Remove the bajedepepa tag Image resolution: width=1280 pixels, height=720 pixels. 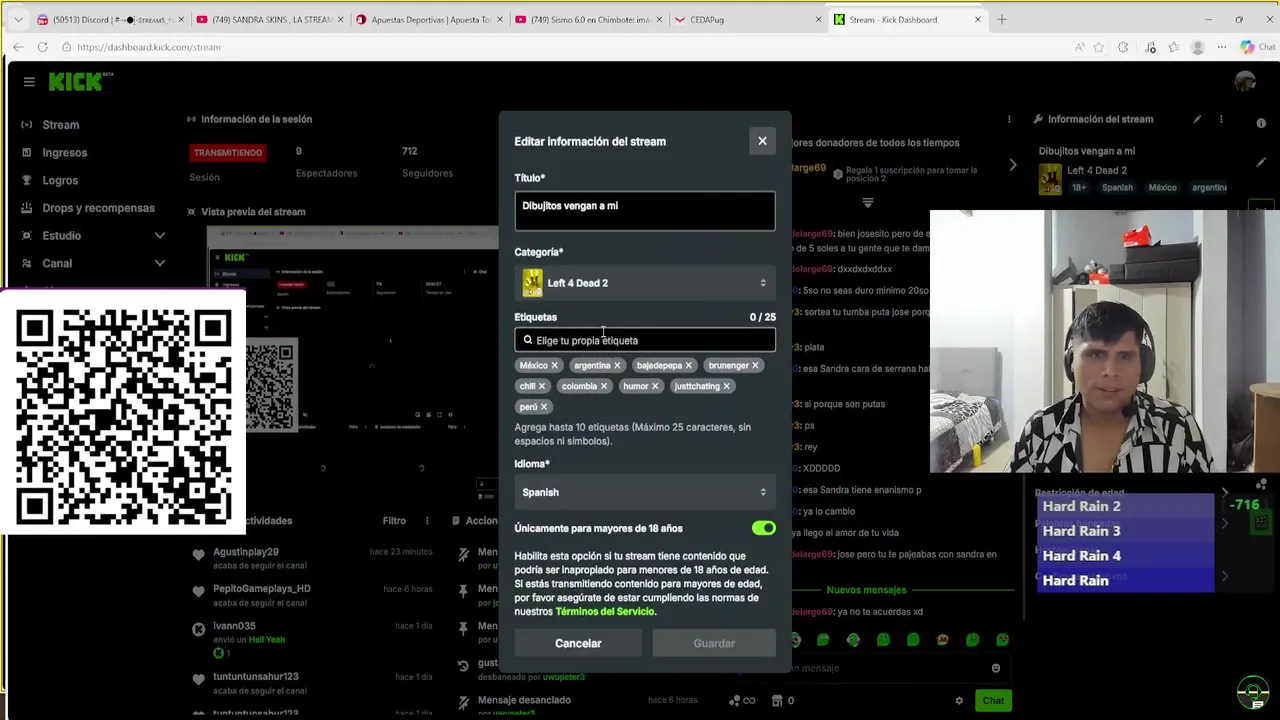click(688, 366)
